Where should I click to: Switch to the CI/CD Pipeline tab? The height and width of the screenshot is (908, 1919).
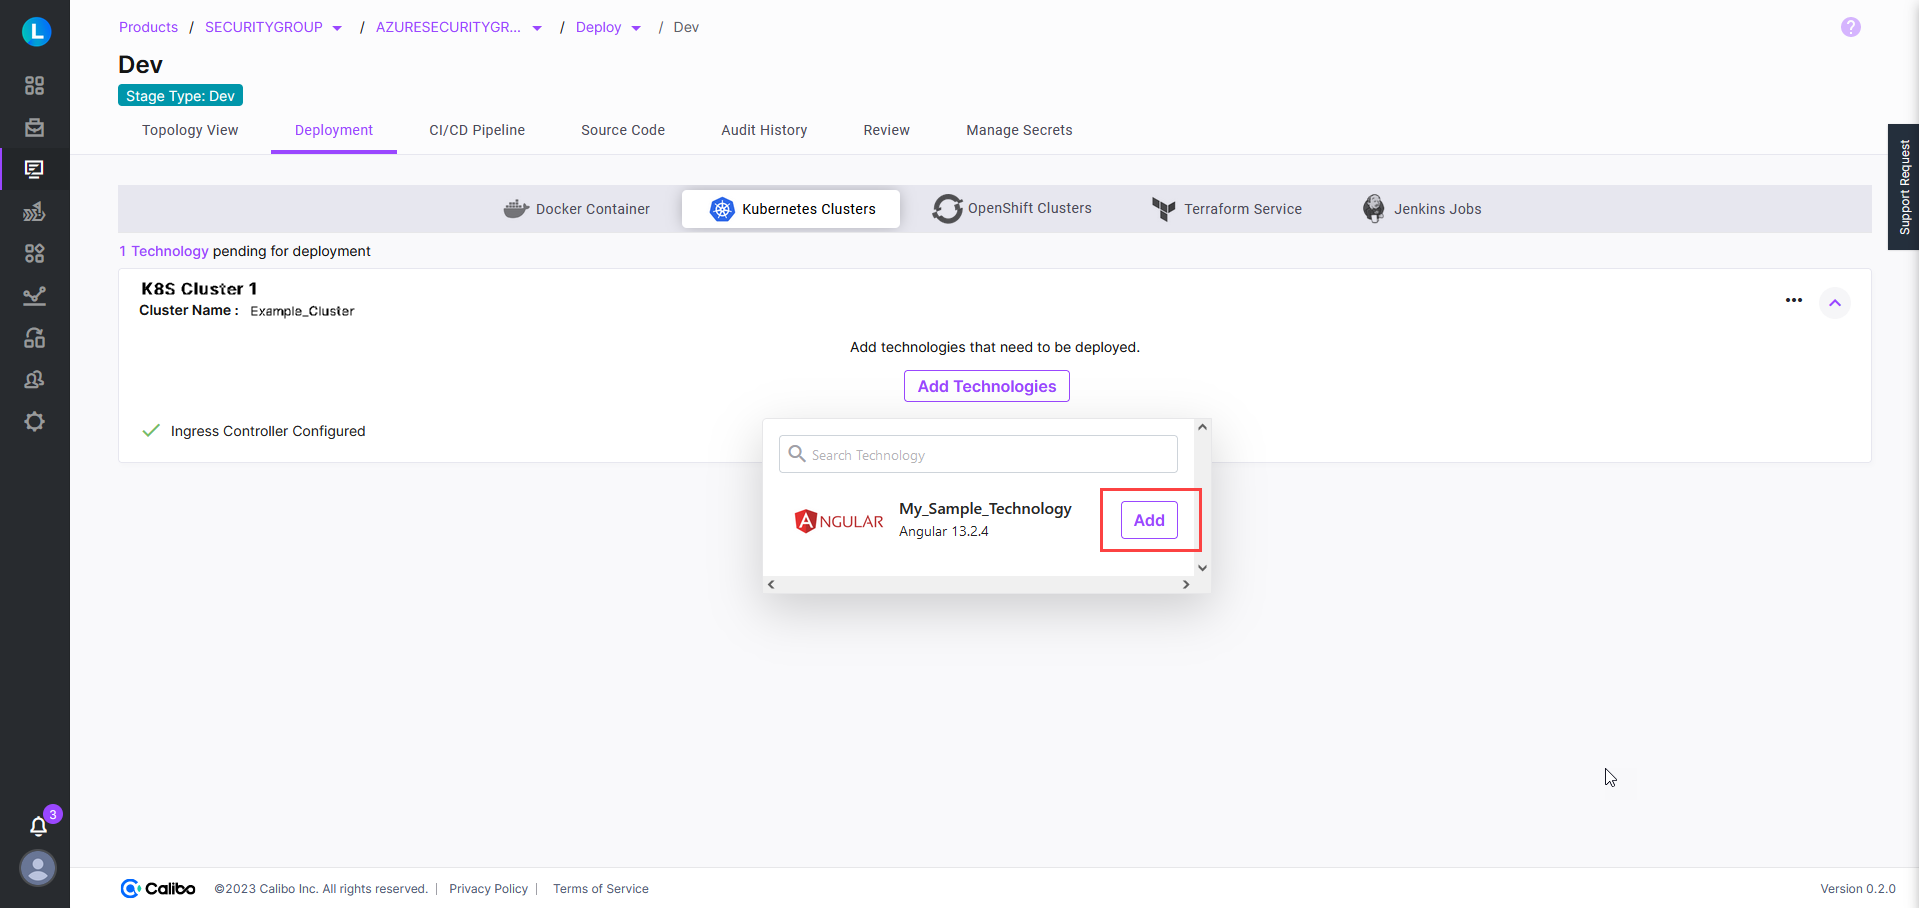[477, 130]
